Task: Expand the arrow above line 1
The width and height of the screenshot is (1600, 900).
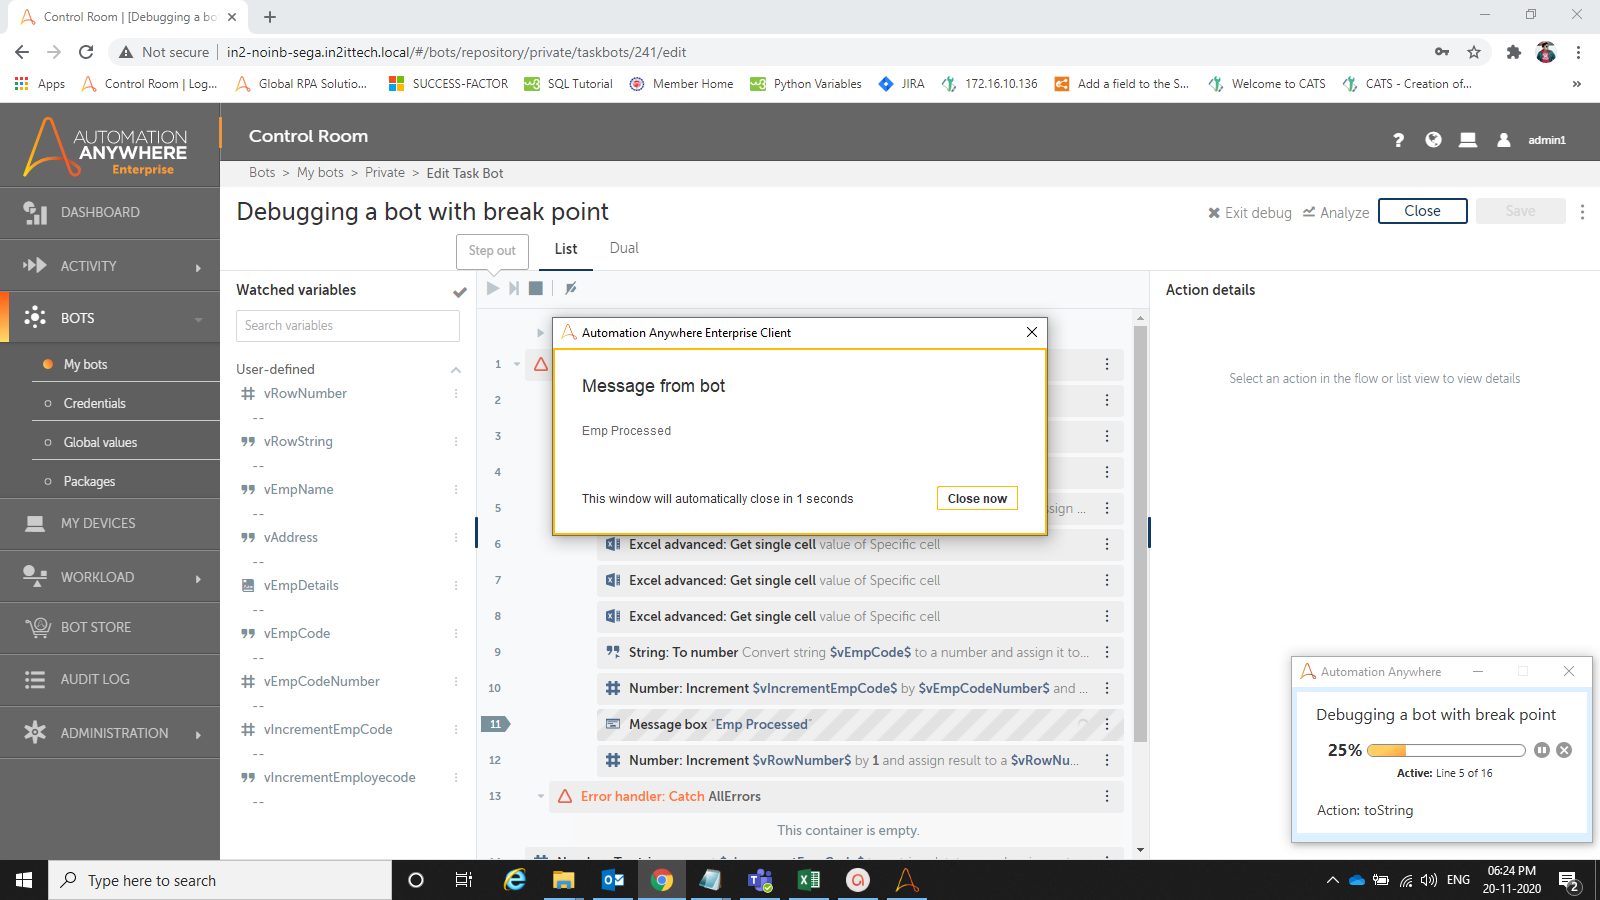Action: click(541, 333)
